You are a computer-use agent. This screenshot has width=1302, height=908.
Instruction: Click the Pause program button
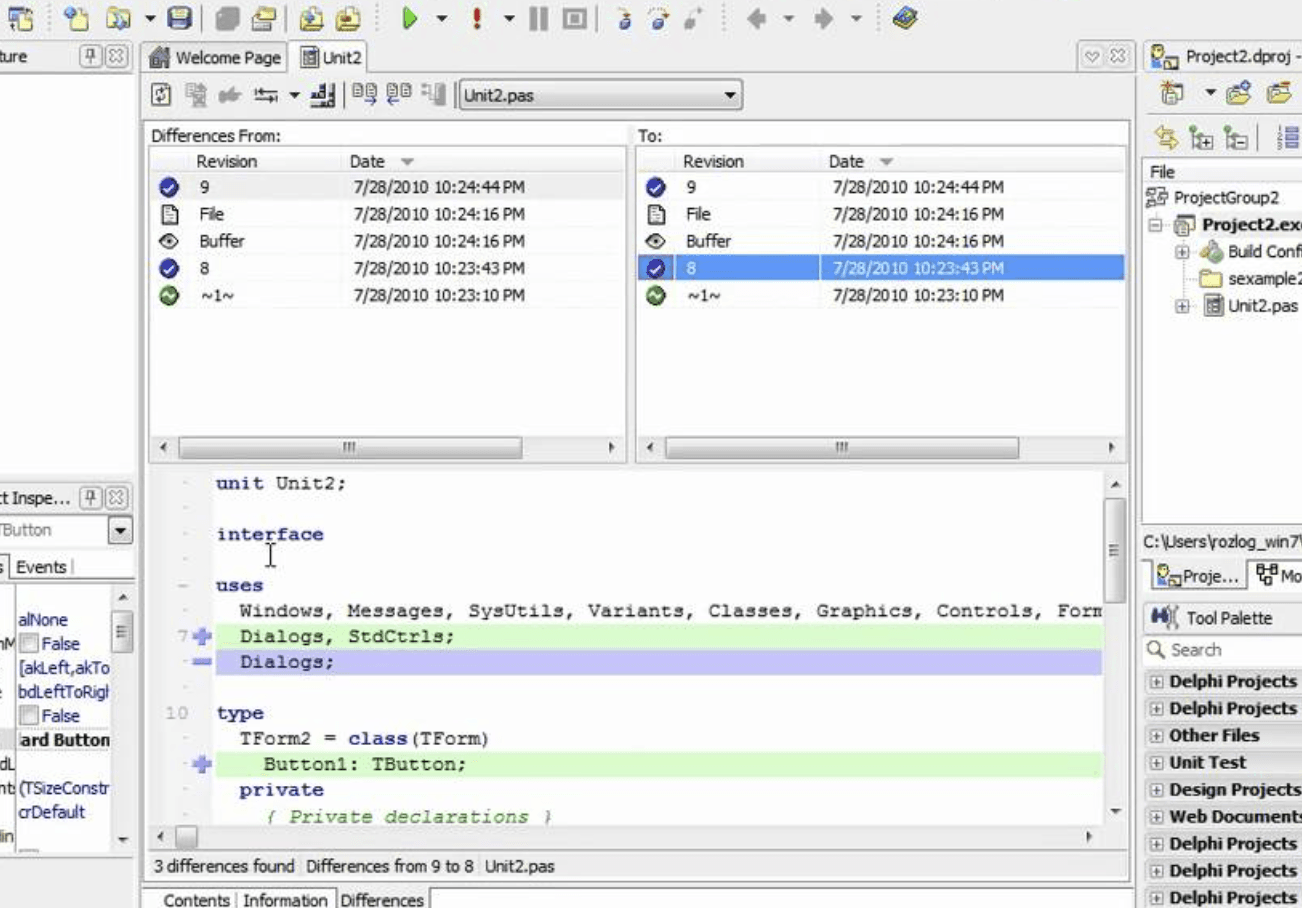[539, 18]
